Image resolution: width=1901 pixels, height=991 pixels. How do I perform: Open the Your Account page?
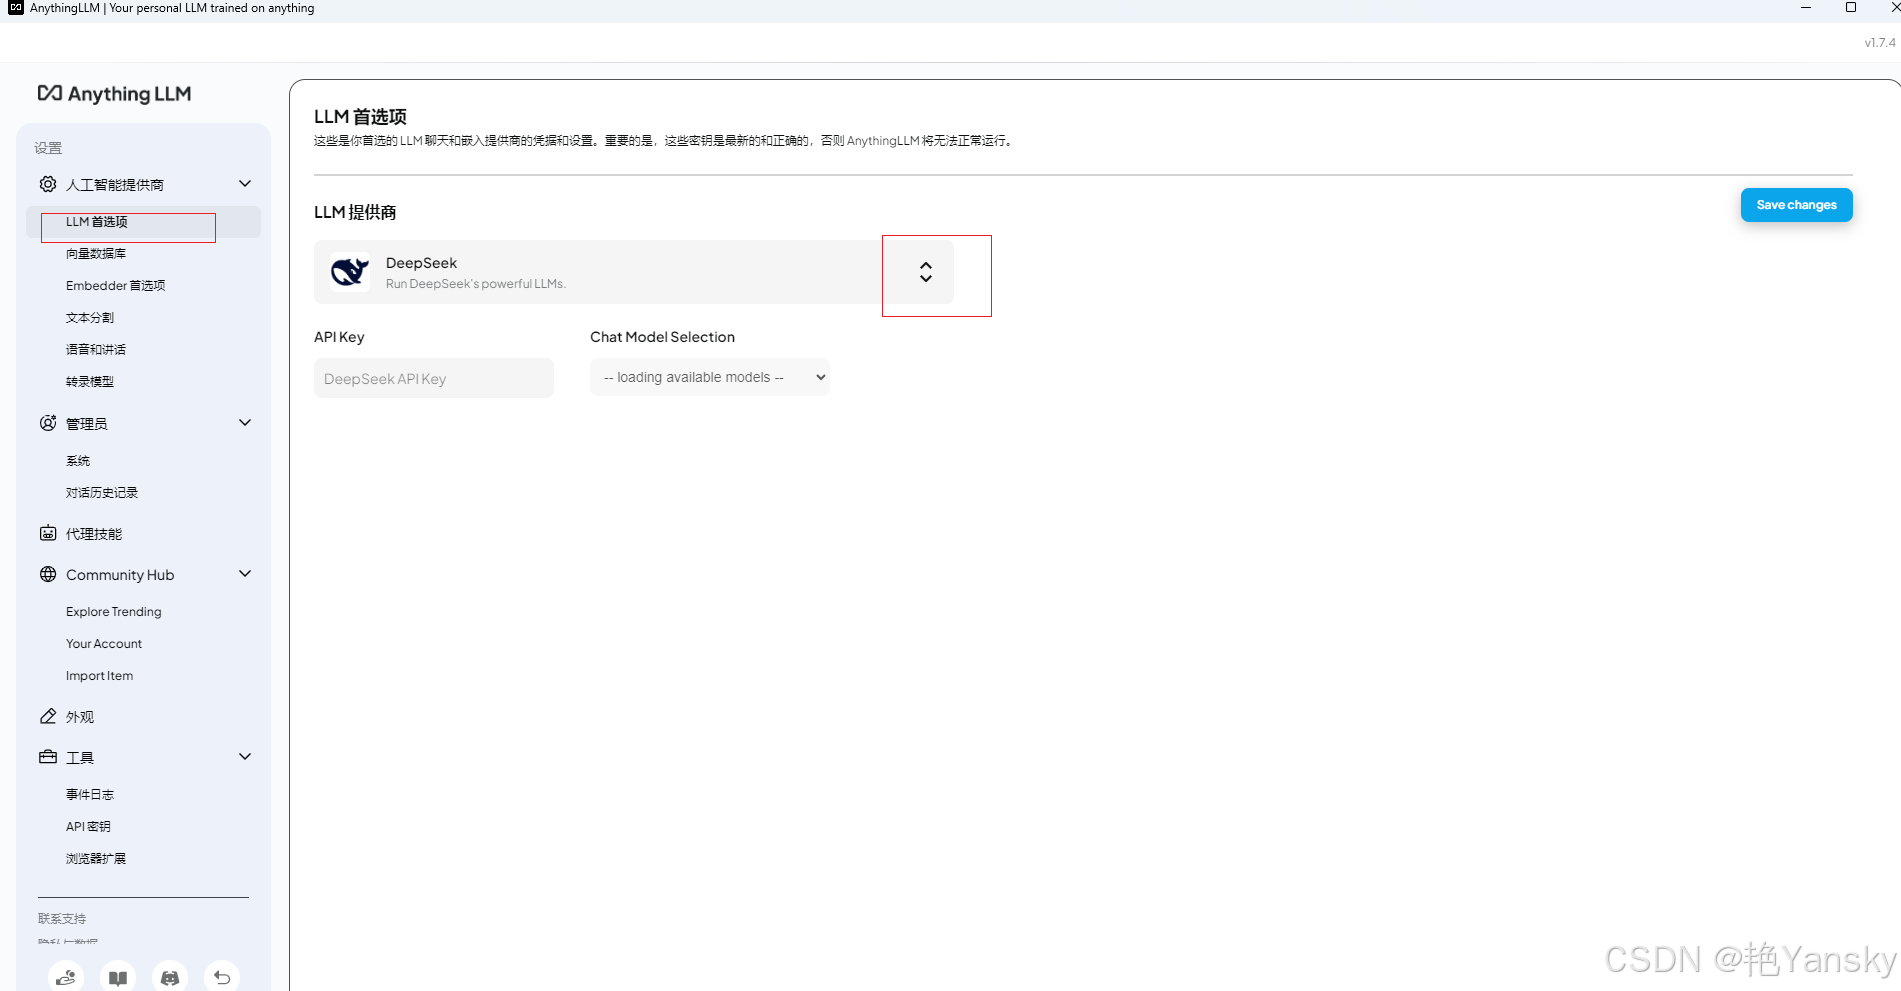[x=104, y=643]
